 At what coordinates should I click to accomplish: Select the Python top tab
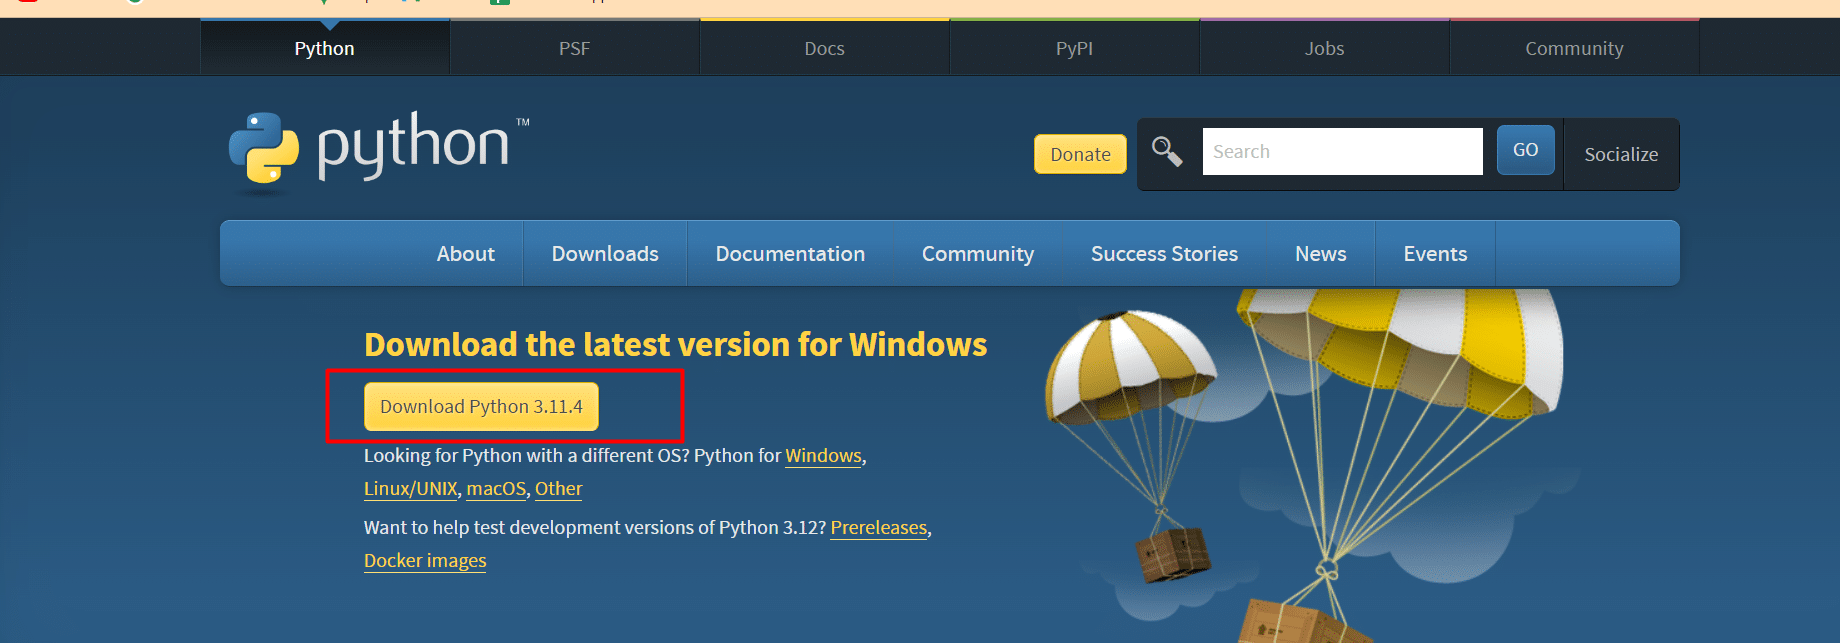pyautogui.click(x=325, y=48)
